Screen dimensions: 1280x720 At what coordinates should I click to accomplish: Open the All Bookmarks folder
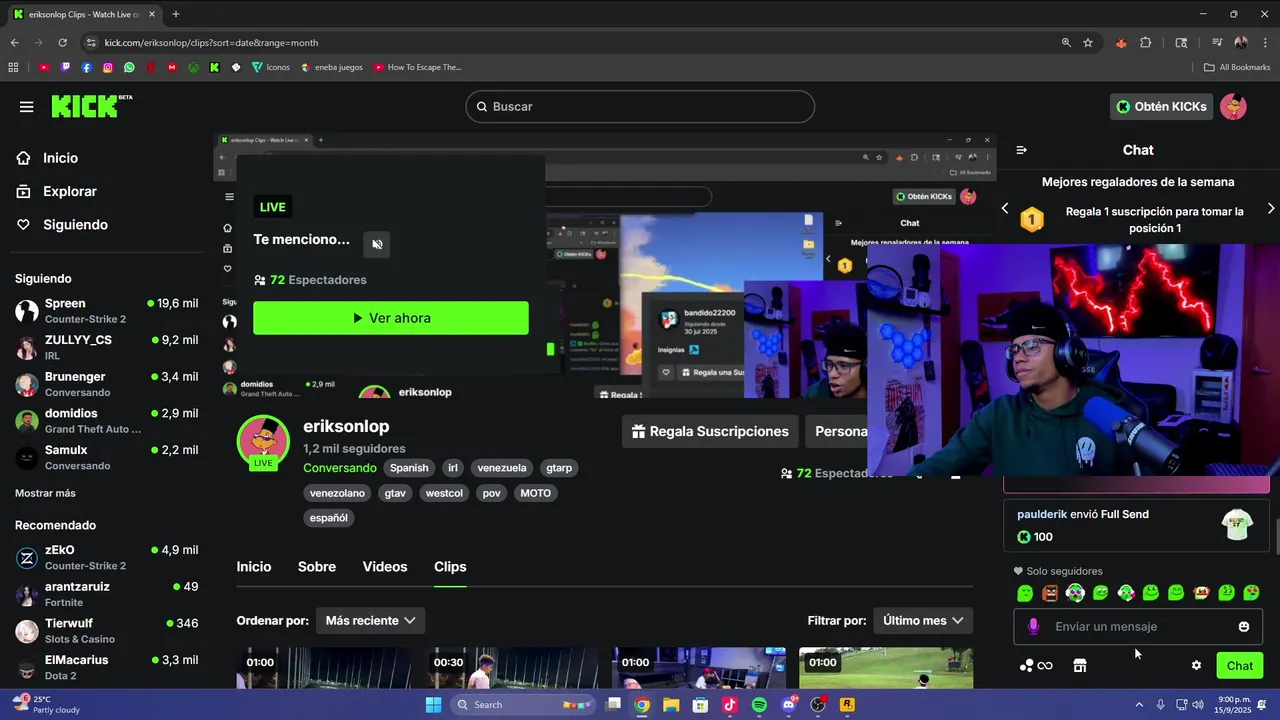1237,67
